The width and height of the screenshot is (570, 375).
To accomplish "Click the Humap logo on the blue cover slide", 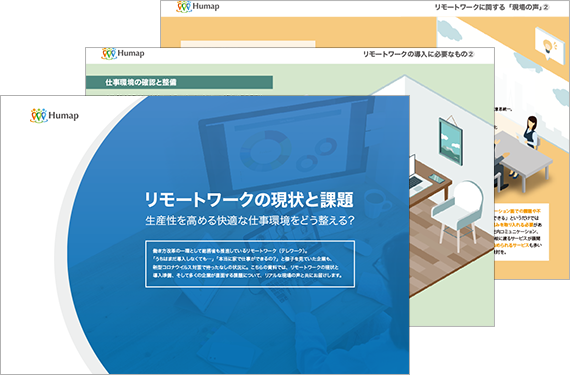I will click(x=54, y=116).
